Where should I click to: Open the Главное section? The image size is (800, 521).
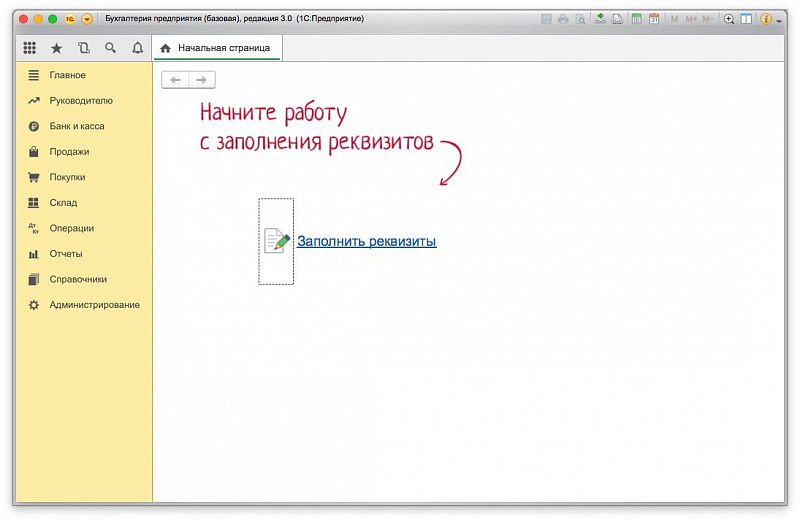click(x=67, y=75)
